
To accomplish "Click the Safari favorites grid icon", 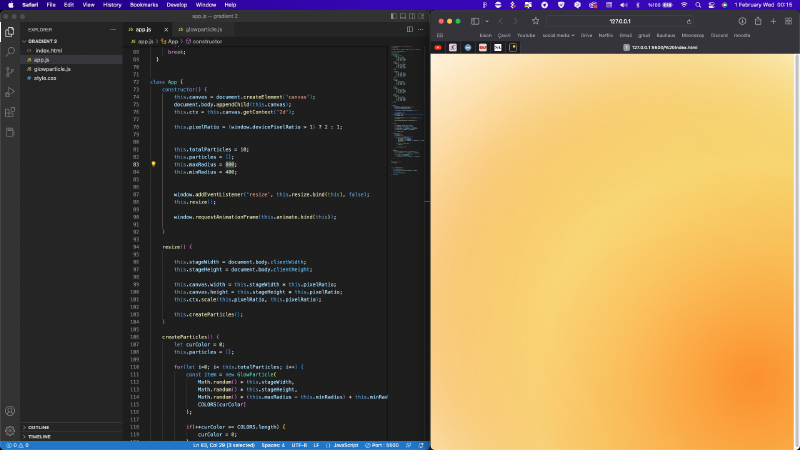I will pos(440,36).
